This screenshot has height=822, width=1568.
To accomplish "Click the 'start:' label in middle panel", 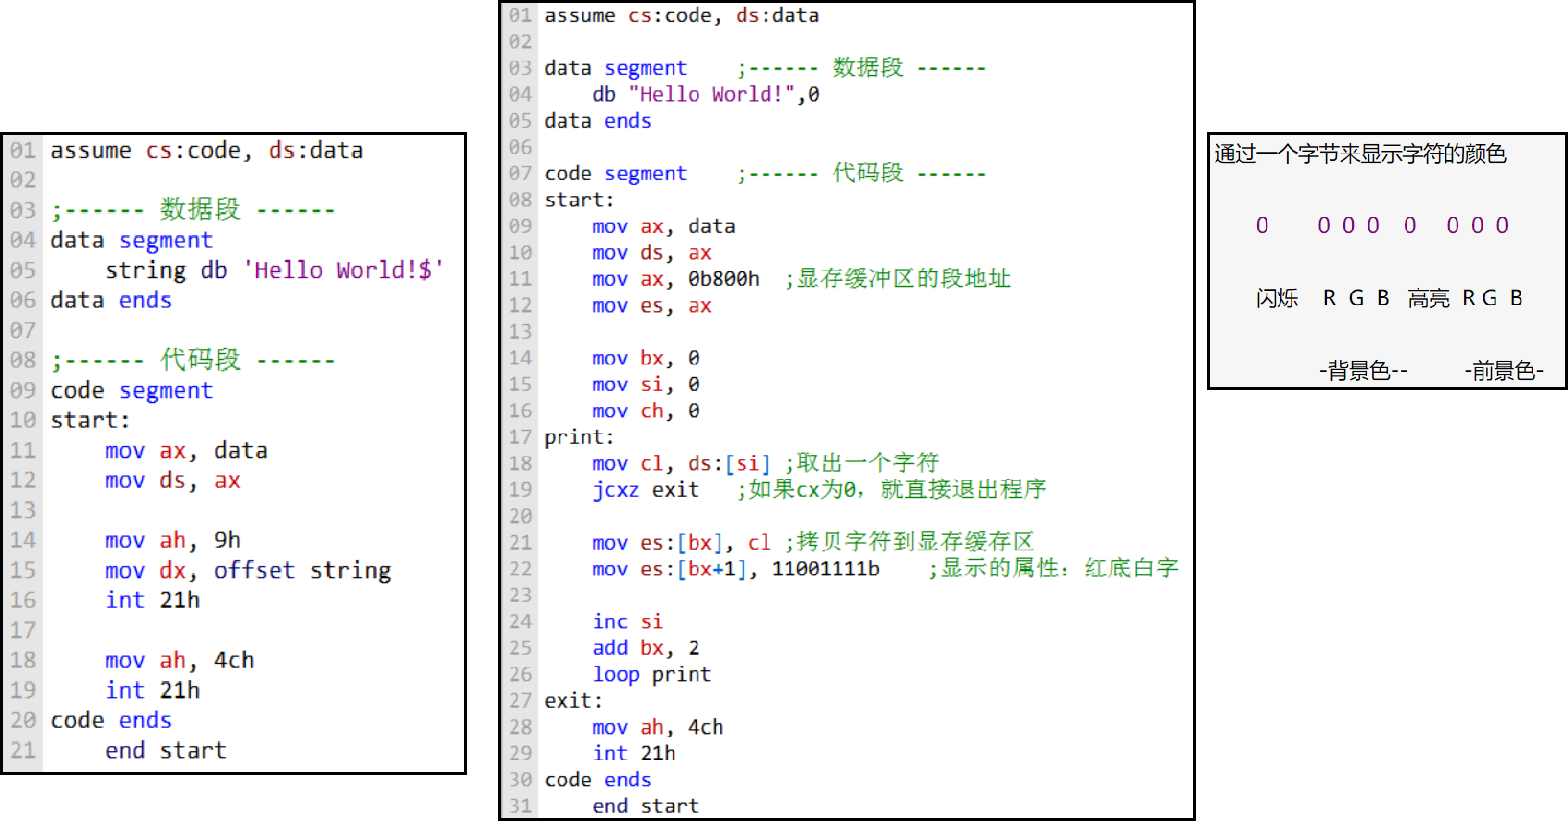I will (x=580, y=200).
